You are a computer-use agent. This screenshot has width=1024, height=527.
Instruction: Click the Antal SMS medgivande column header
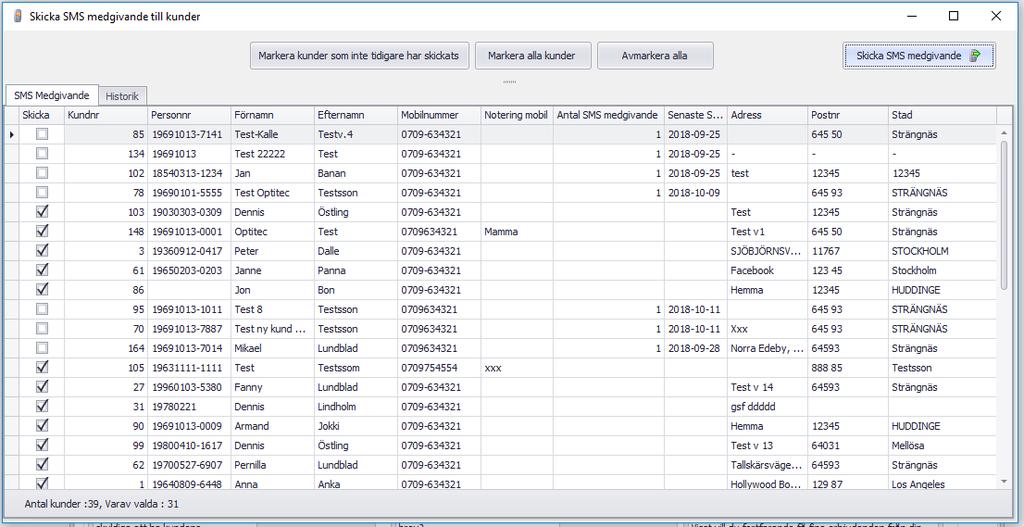coord(609,115)
